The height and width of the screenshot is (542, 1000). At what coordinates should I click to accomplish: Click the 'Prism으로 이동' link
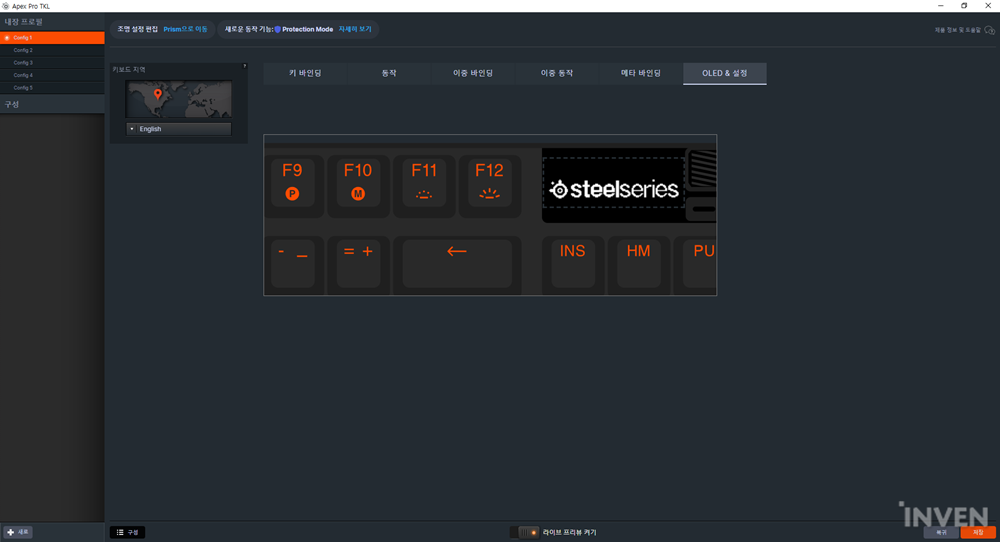pos(185,29)
